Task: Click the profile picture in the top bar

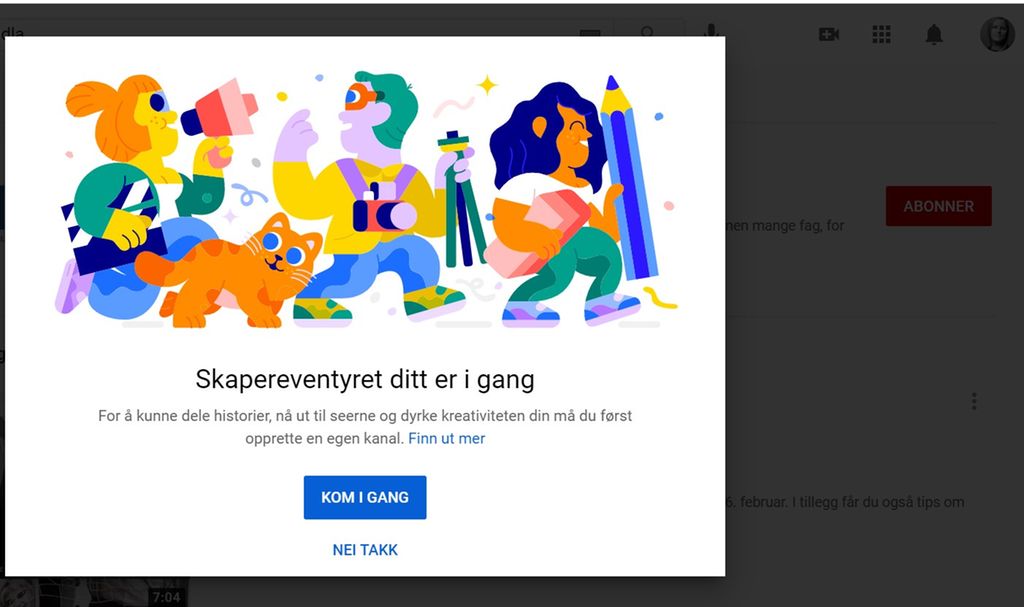Action: [x=996, y=33]
